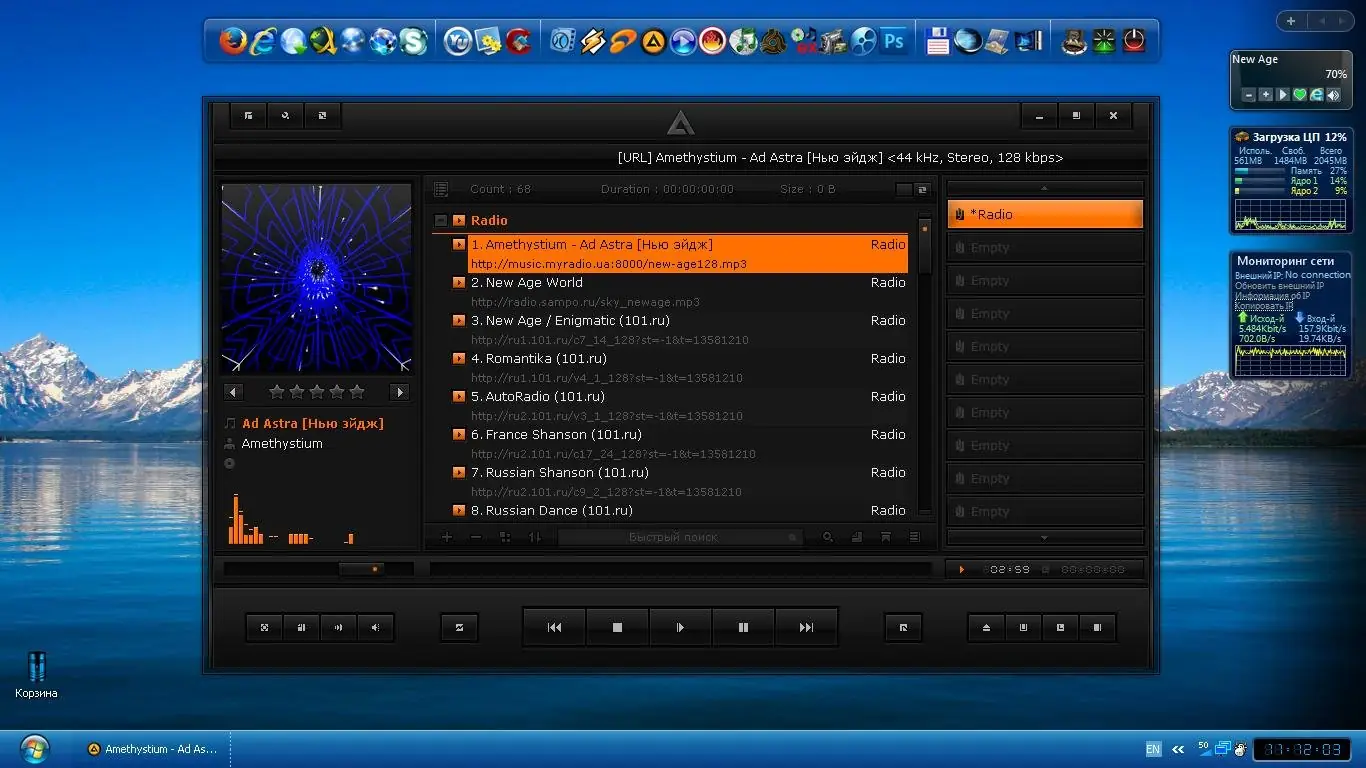Click the equalizer icon near bottom-left controls
This screenshot has width=1366, height=768.
point(301,627)
